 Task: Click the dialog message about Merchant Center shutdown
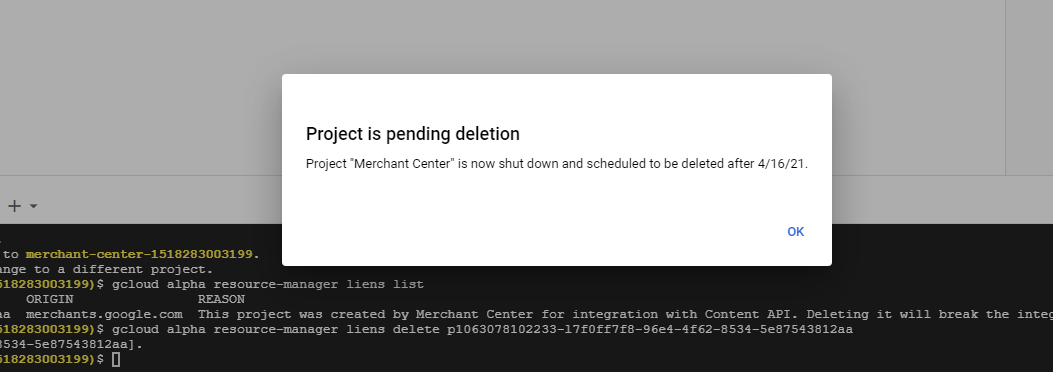point(557,164)
